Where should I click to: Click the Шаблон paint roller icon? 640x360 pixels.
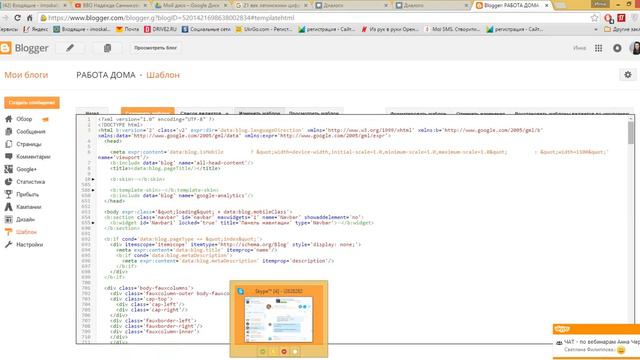[9, 232]
